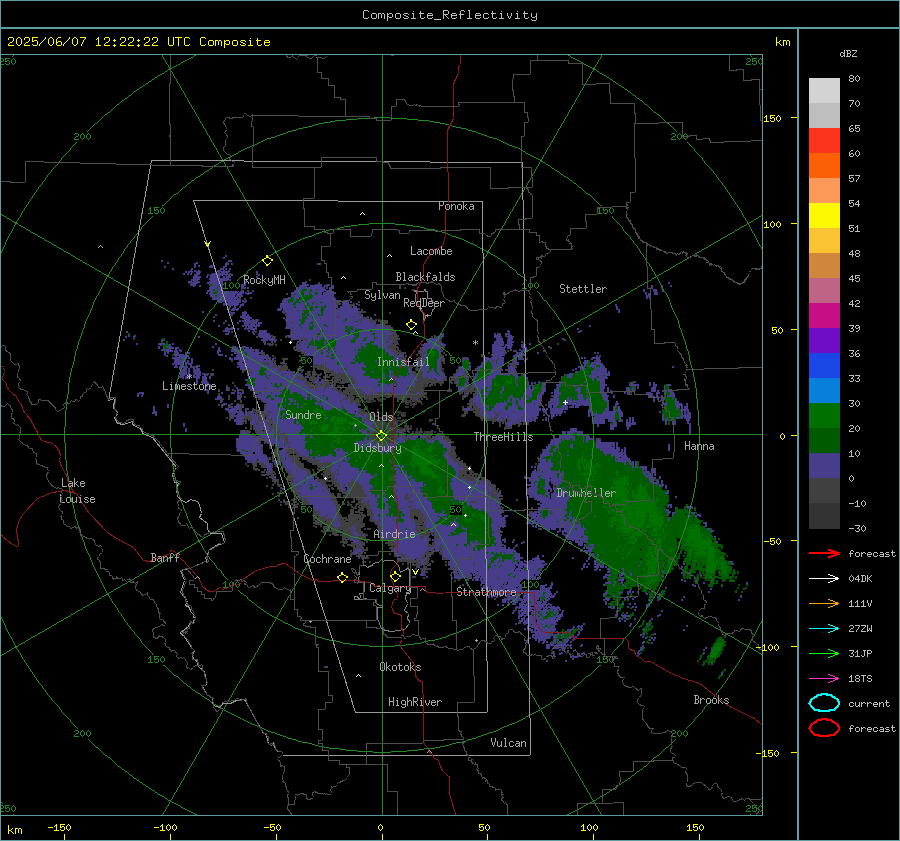This screenshot has width=900, height=841.
Task: Click the Olds city label
Action: coord(381,417)
